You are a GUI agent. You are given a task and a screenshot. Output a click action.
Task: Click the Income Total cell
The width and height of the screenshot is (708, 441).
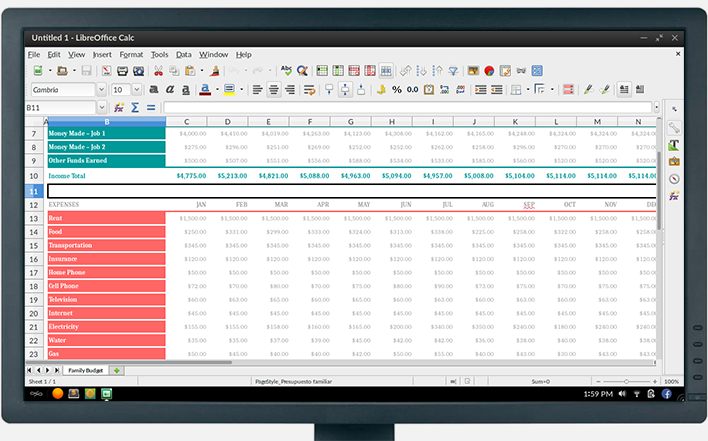pos(105,175)
